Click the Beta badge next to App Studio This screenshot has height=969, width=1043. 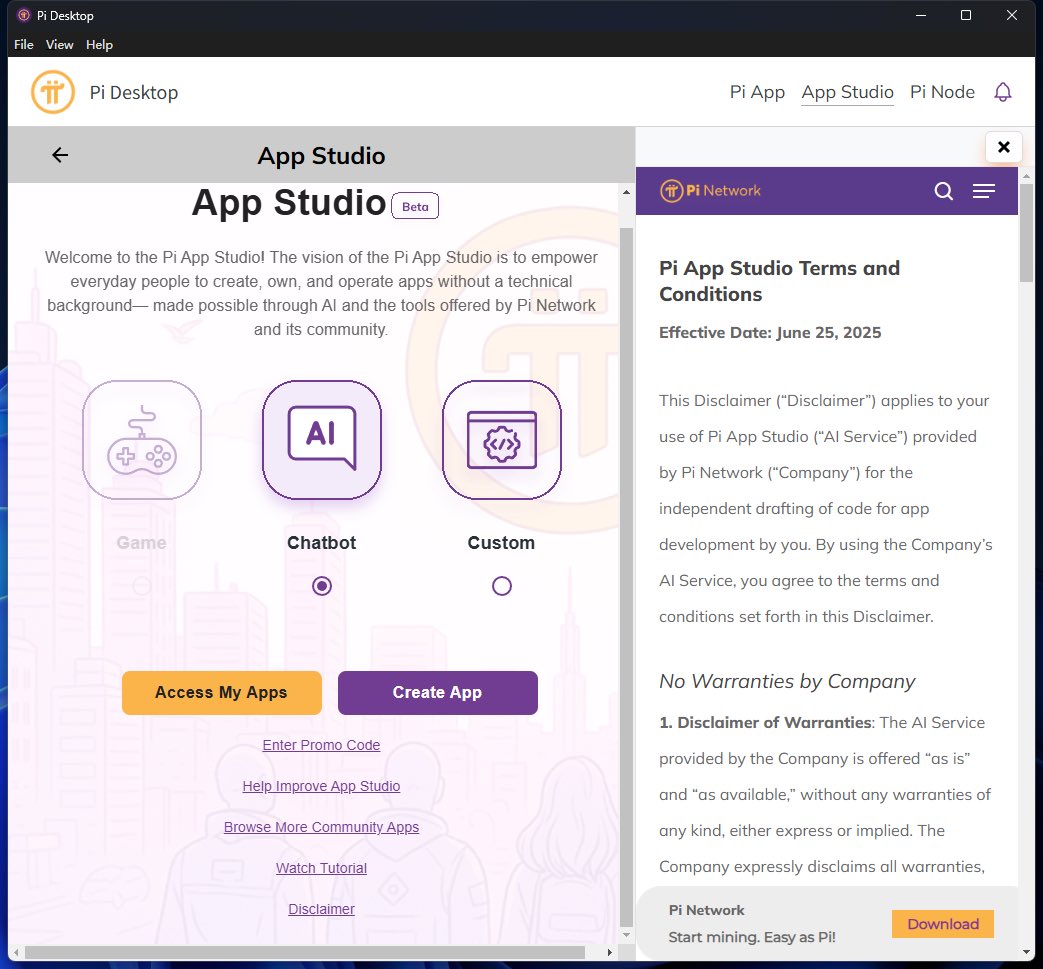(x=415, y=206)
